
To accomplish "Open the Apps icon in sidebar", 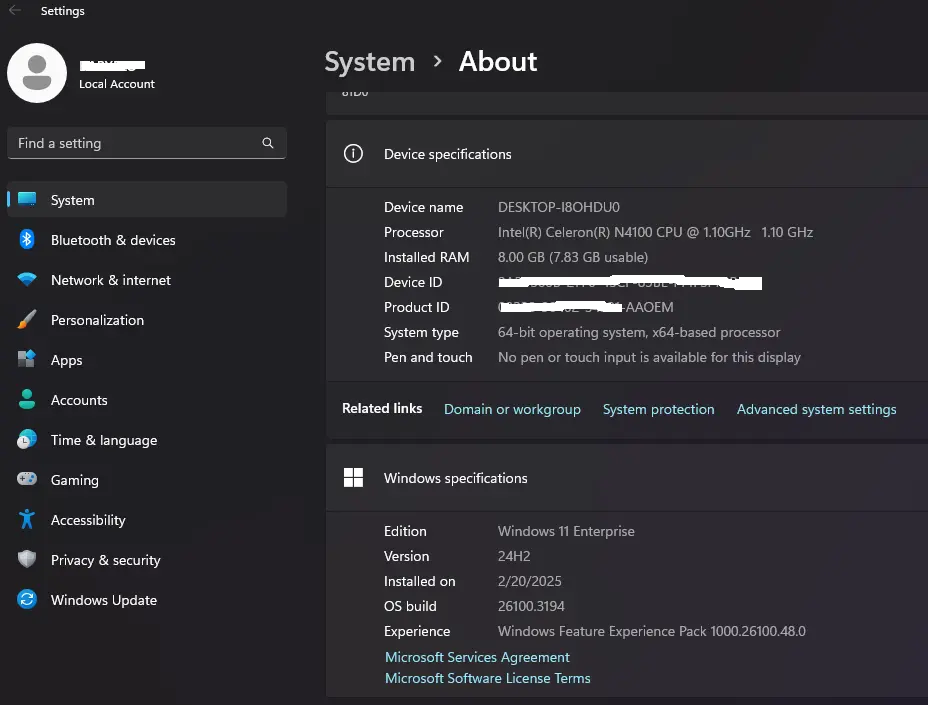I will pos(27,359).
